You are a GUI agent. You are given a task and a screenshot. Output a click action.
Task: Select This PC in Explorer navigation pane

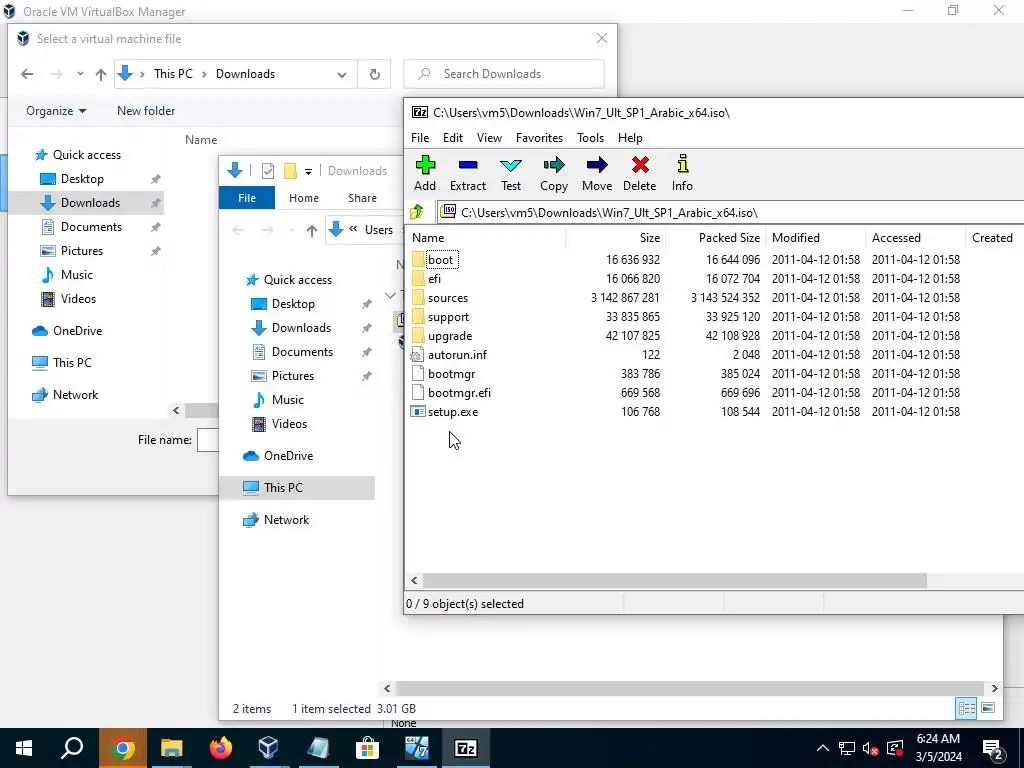point(283,488)
